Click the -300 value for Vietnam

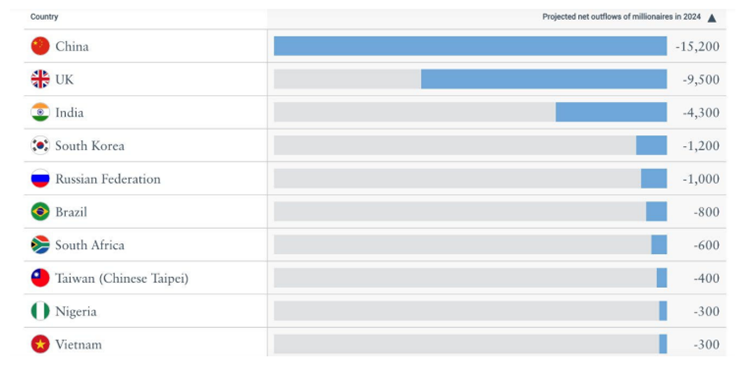pos(706,345)
